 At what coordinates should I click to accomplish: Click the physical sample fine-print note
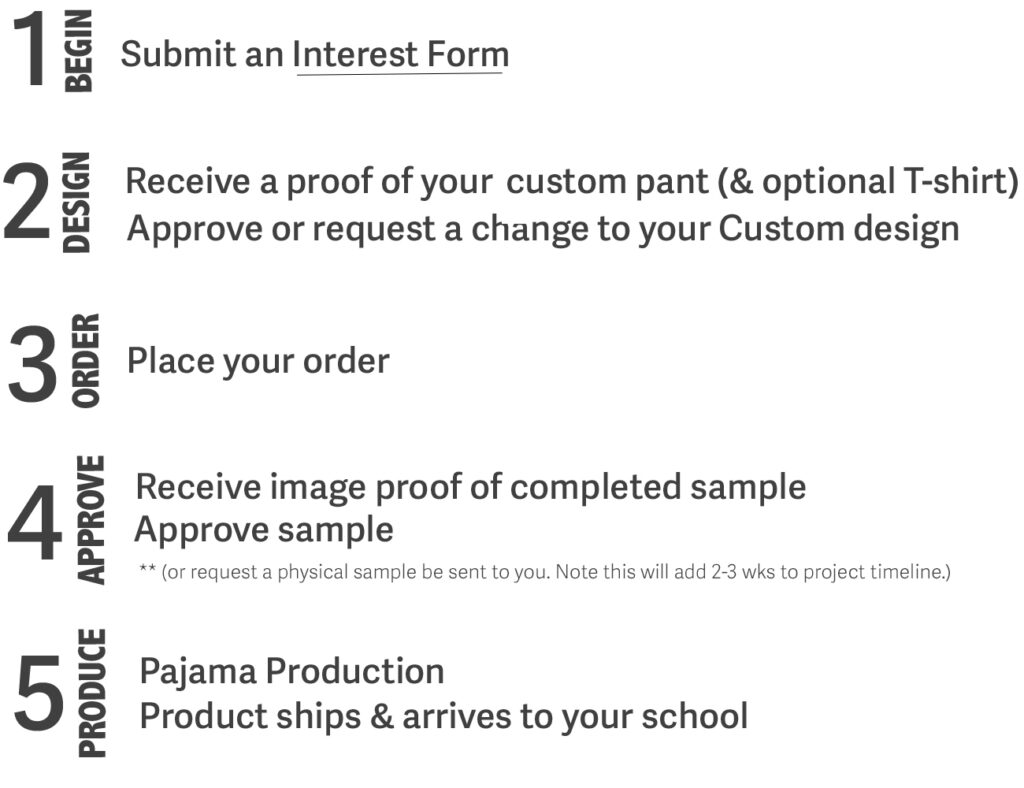[545, 573]
